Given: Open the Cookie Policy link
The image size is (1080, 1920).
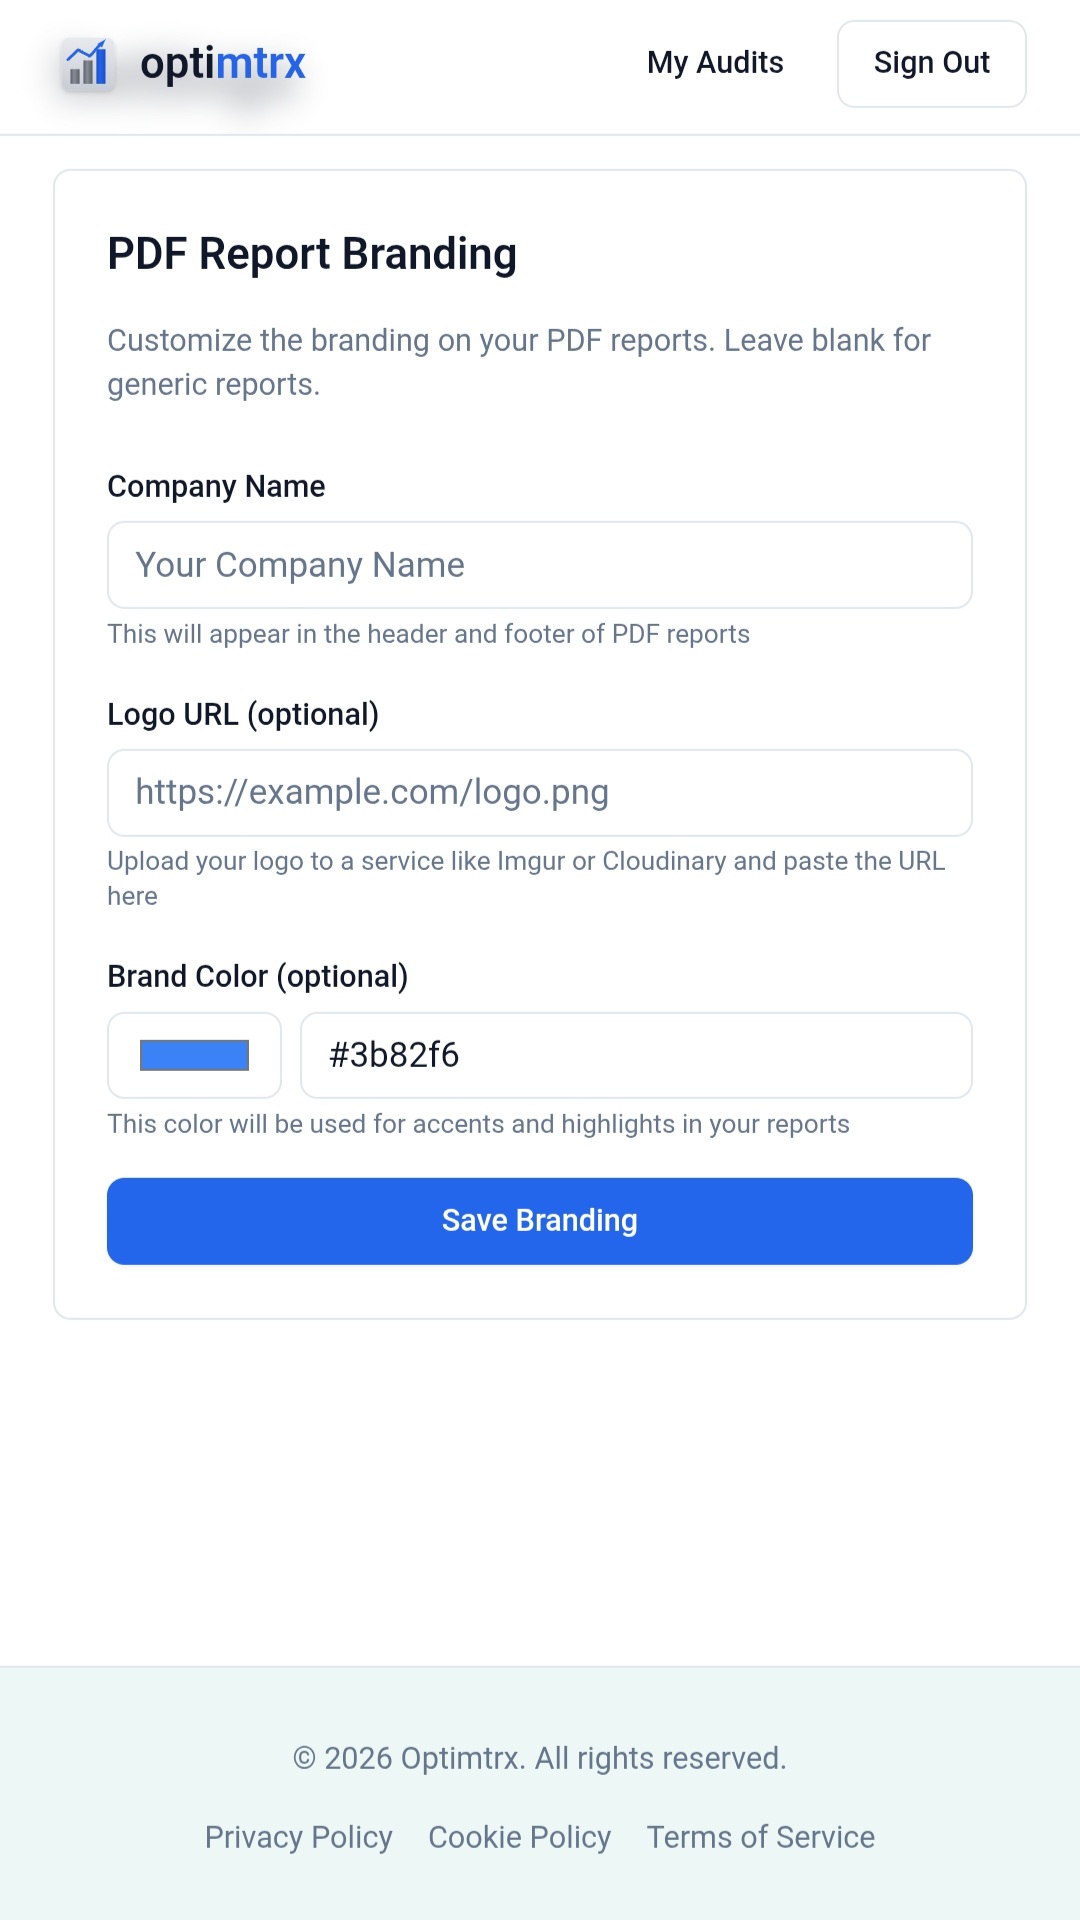Looking at the screenshot, I should (x=519, y=1837).
